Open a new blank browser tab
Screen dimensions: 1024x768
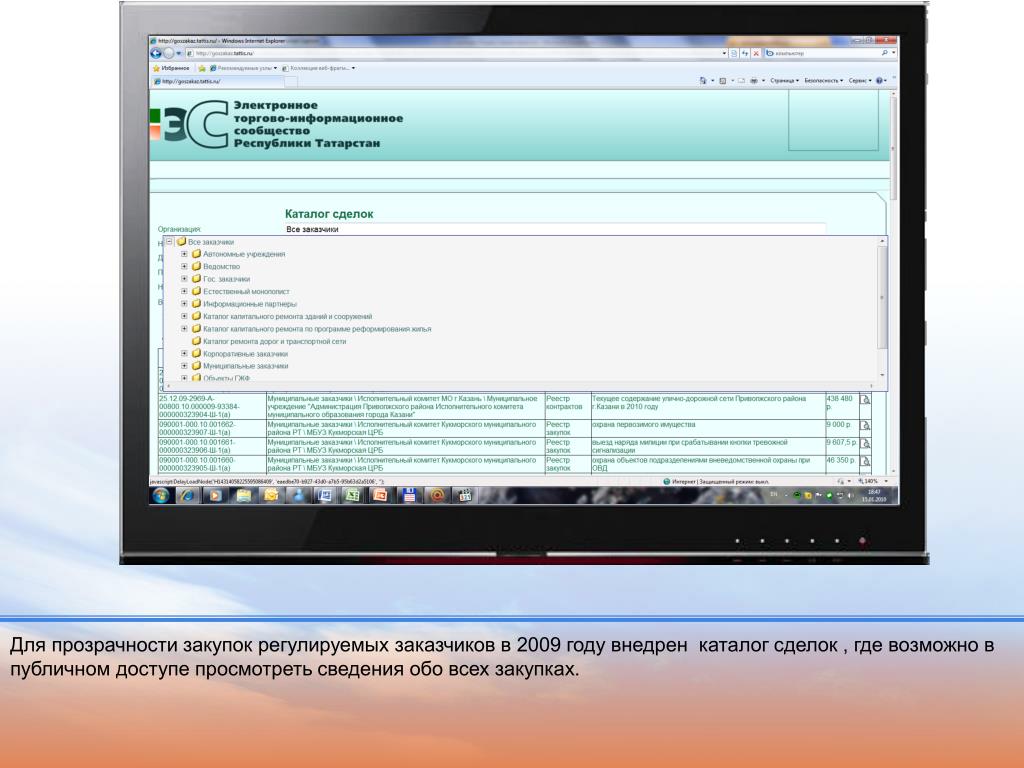[291, 82]
